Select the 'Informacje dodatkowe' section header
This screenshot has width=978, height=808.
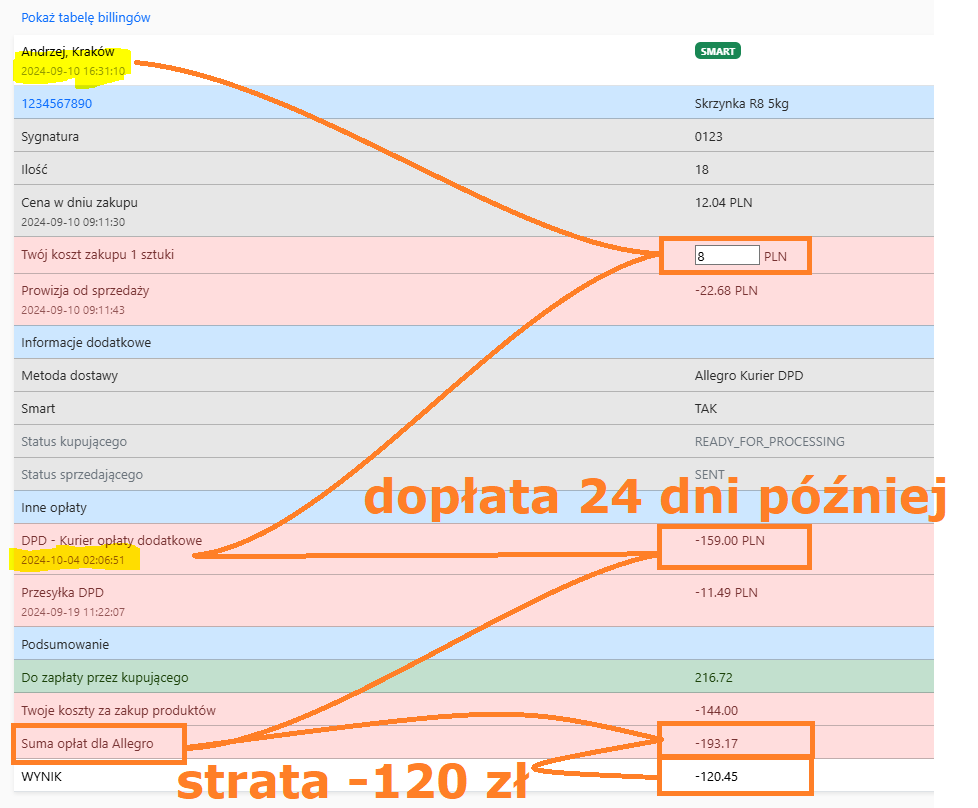86,343
